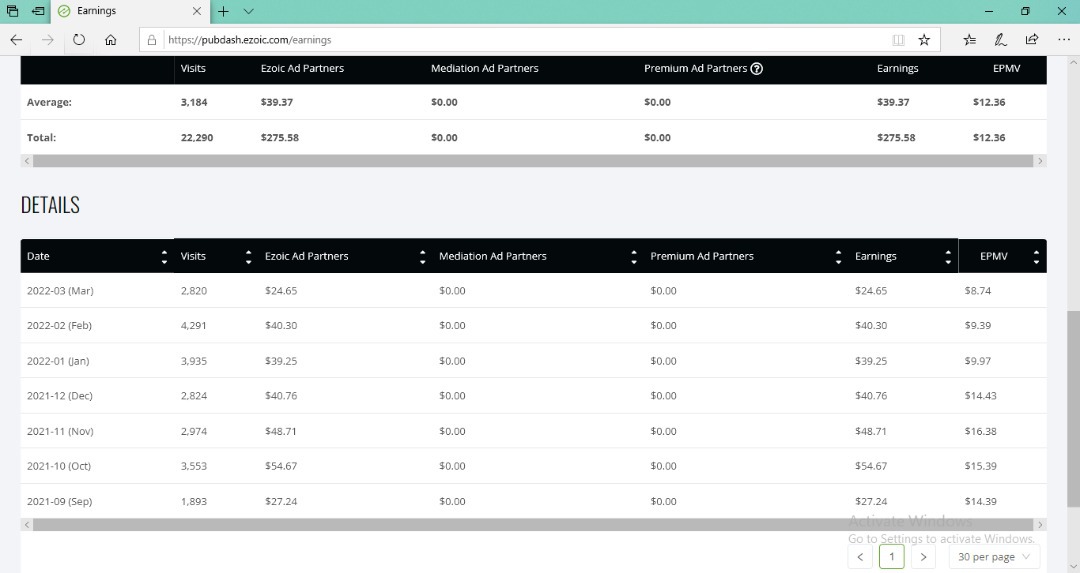
Task: Open favorites hub icon
Action: point(969,40)
